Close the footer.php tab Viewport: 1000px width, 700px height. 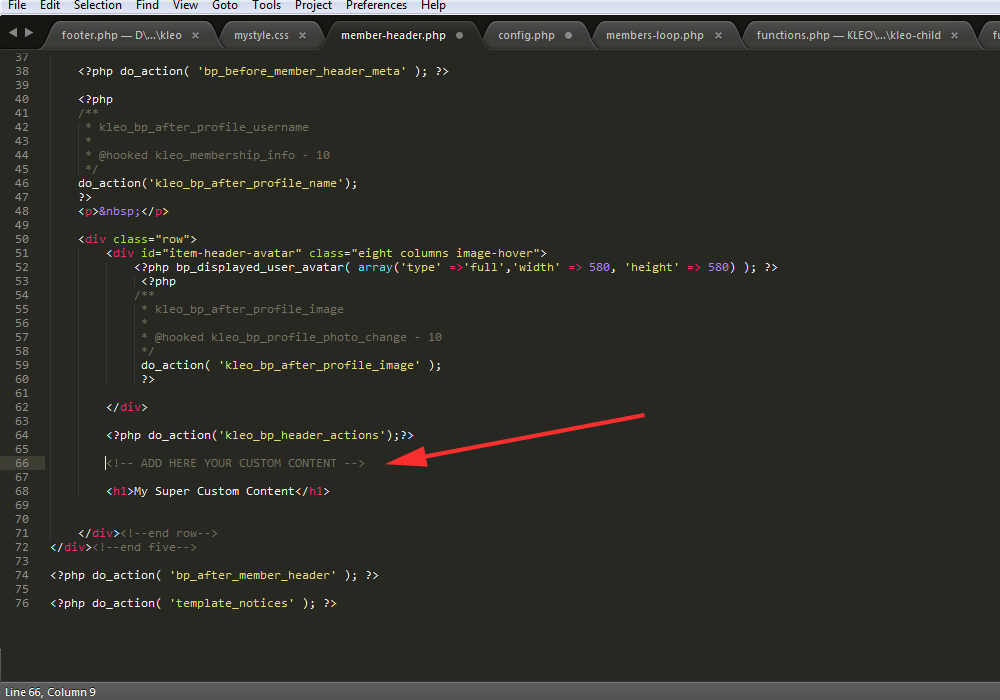click(195, 35)
